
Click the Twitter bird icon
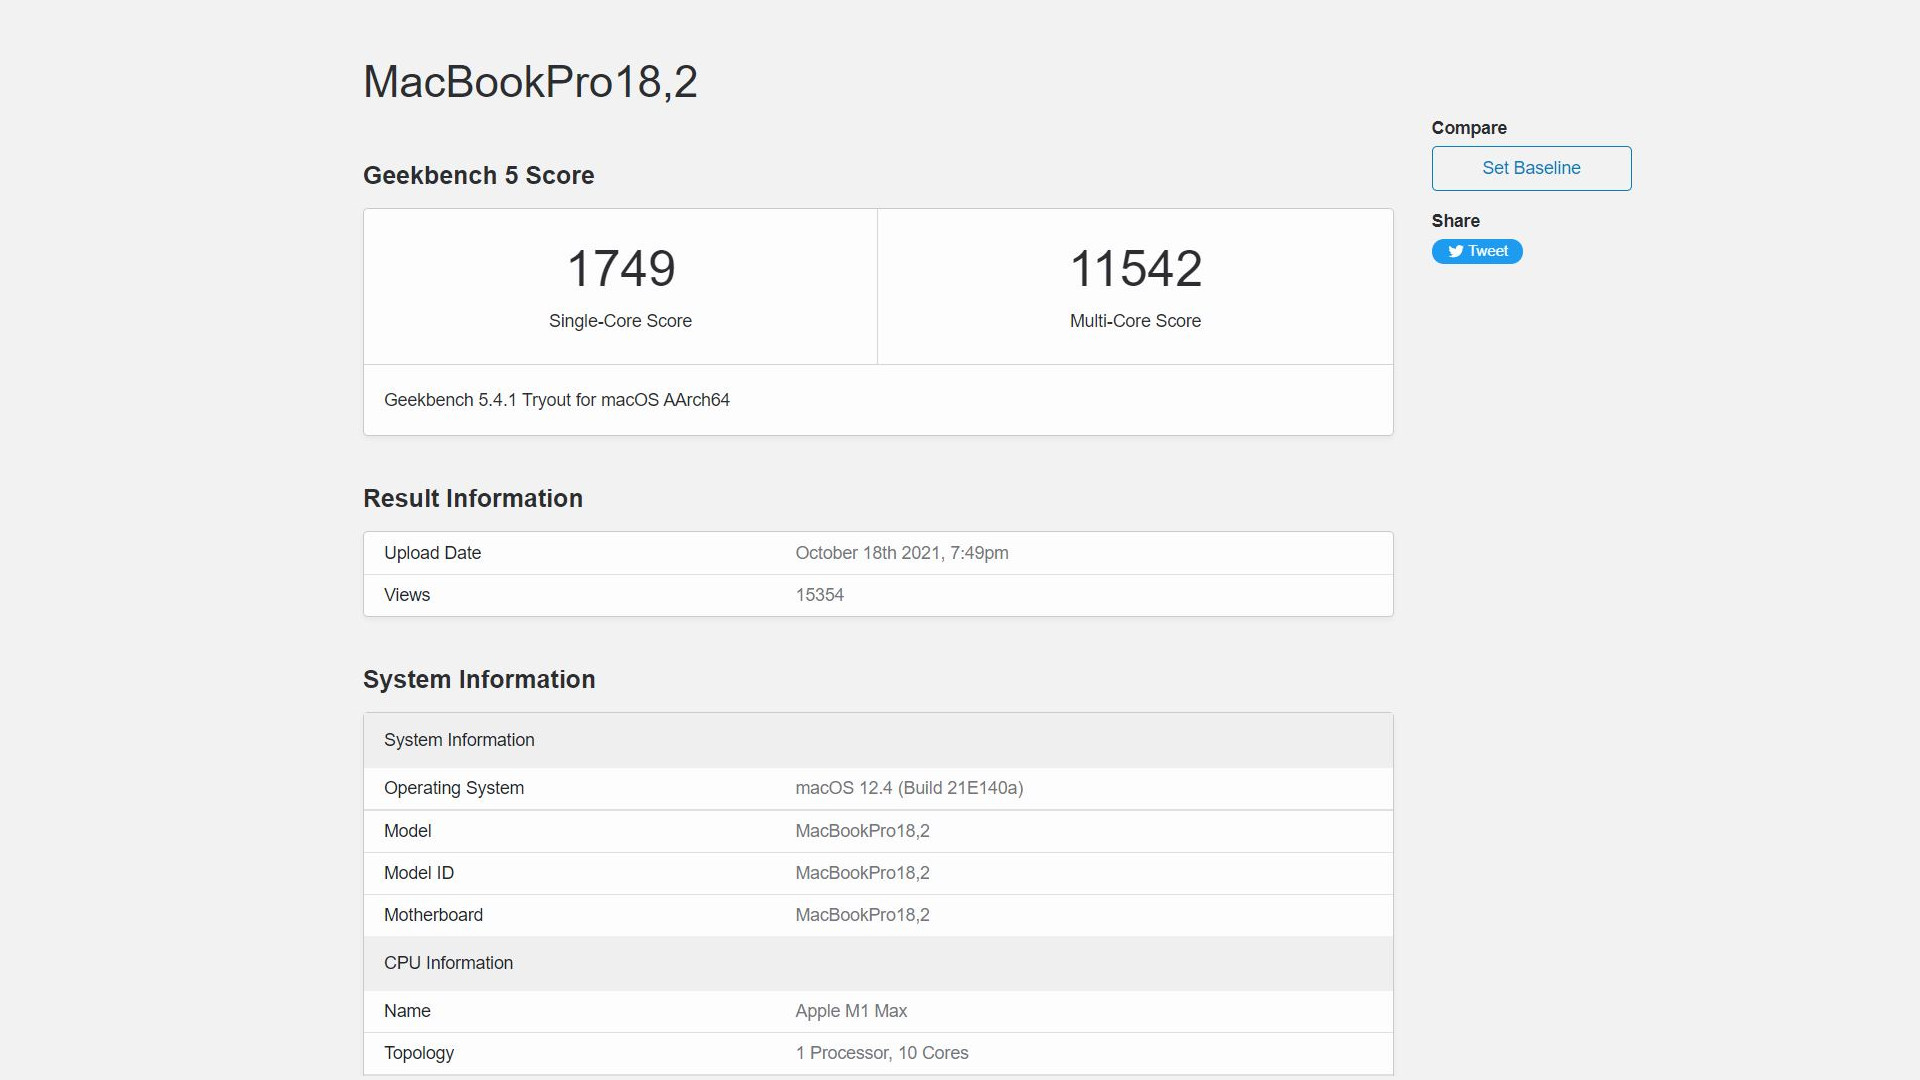pos(1456,252)
